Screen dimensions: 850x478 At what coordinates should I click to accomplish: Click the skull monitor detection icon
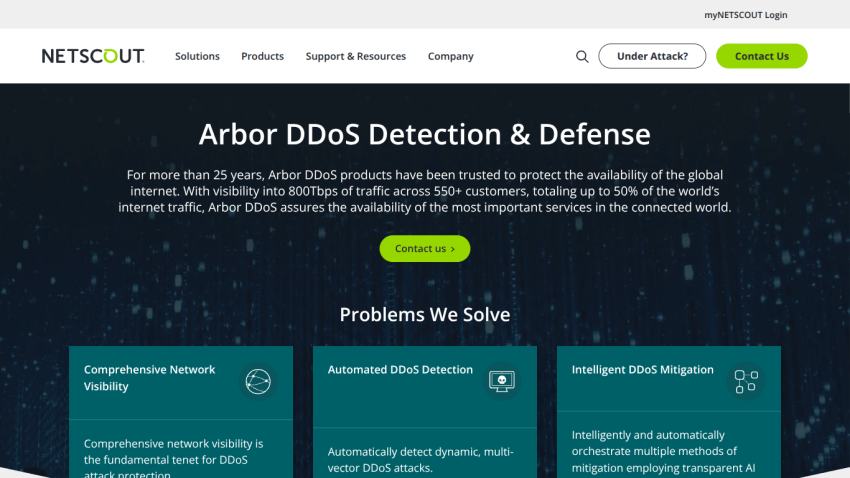tap(502, 382)
